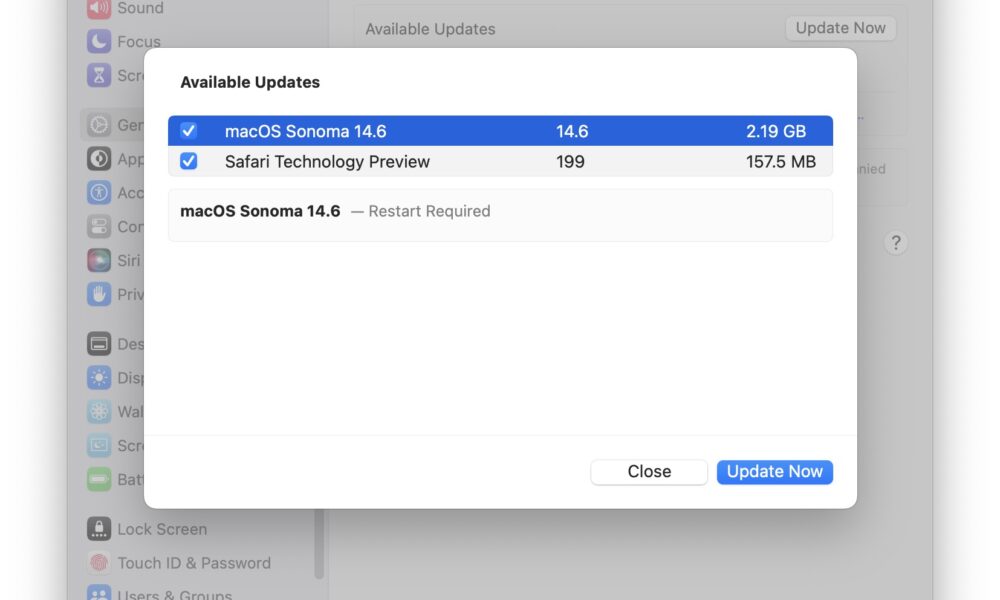This screenshot has height=600, width=1000.
Task: Click the Close button in dialog
Action: pyautogui.click(x=649, y=472)
